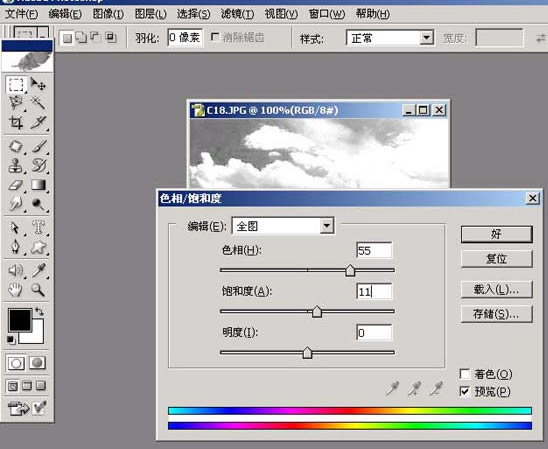Open the 编辑 全图 dropdown
548x449 pixels.
[x=327, y=226]
